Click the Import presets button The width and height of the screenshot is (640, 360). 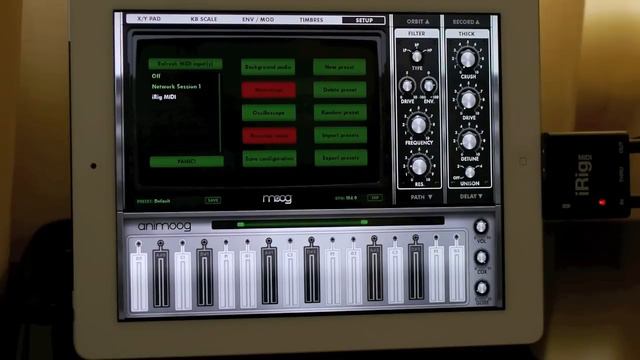[x=340, y=135]
